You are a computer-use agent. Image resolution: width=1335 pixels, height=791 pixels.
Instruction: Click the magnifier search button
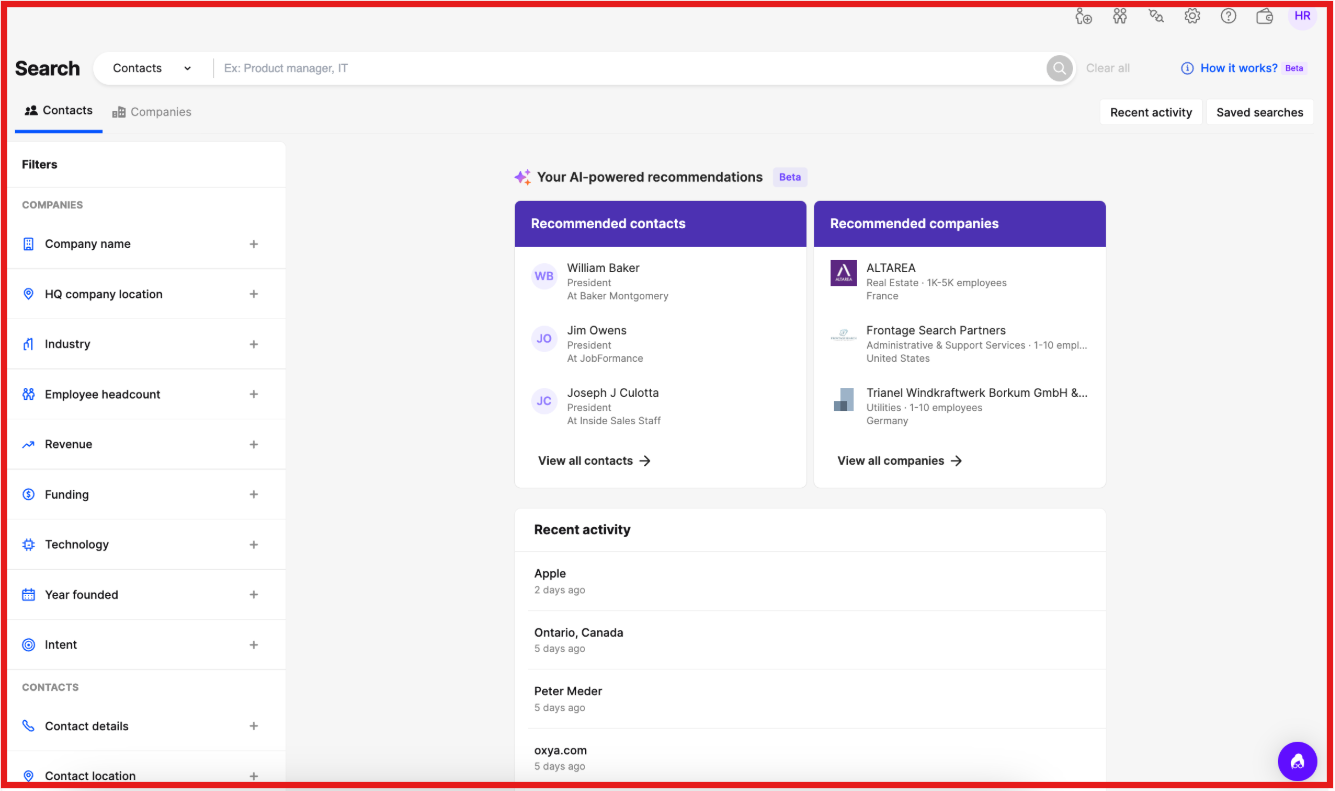tap(1059, 68)
